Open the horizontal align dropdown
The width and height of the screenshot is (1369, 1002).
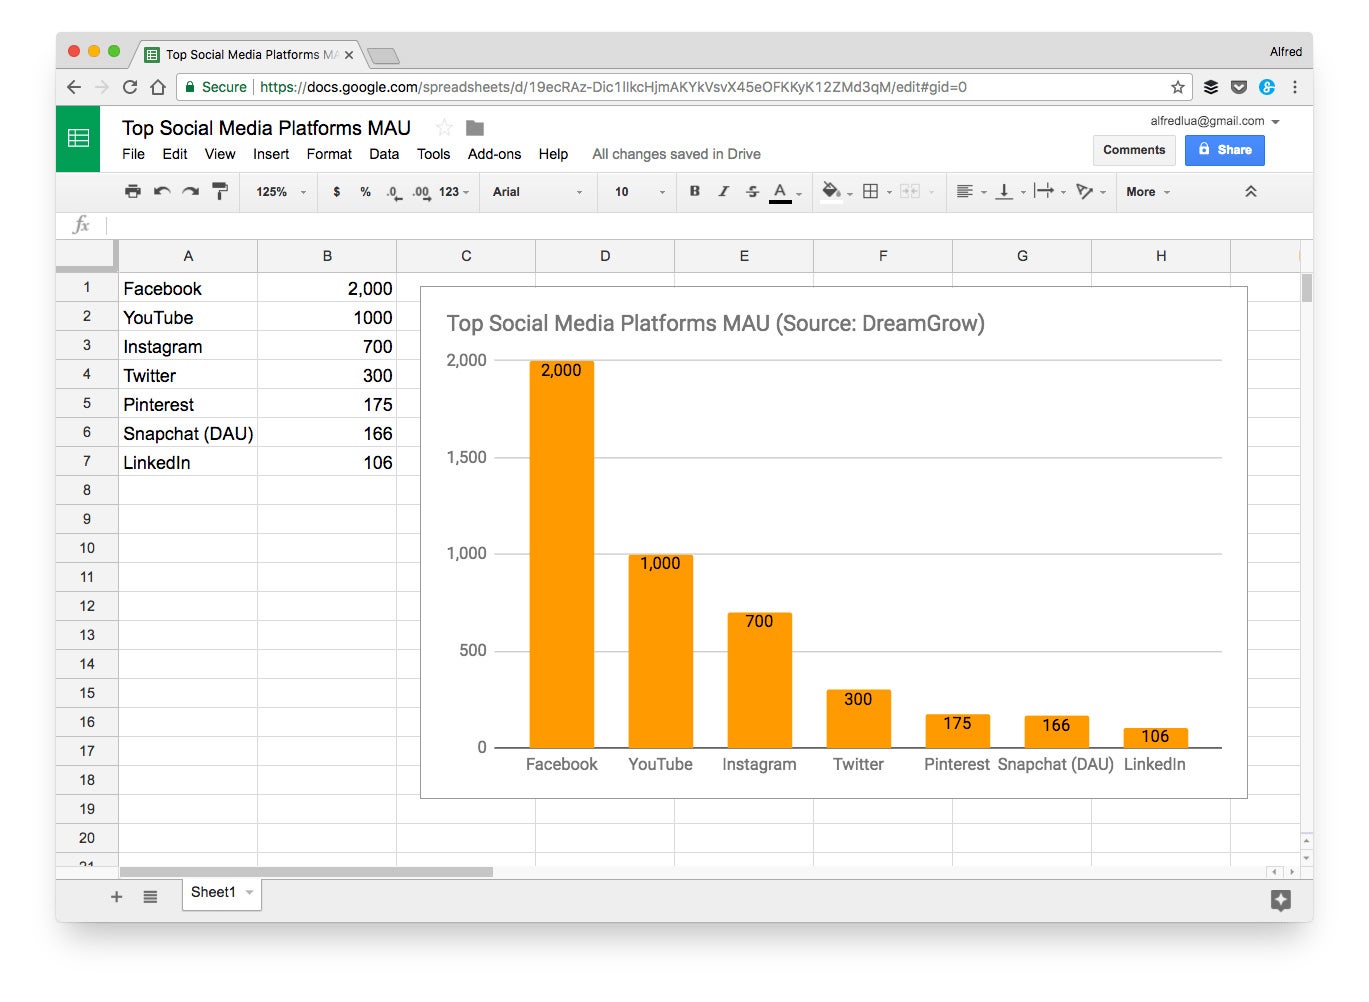pyautogui.click(x=971, y=191)
